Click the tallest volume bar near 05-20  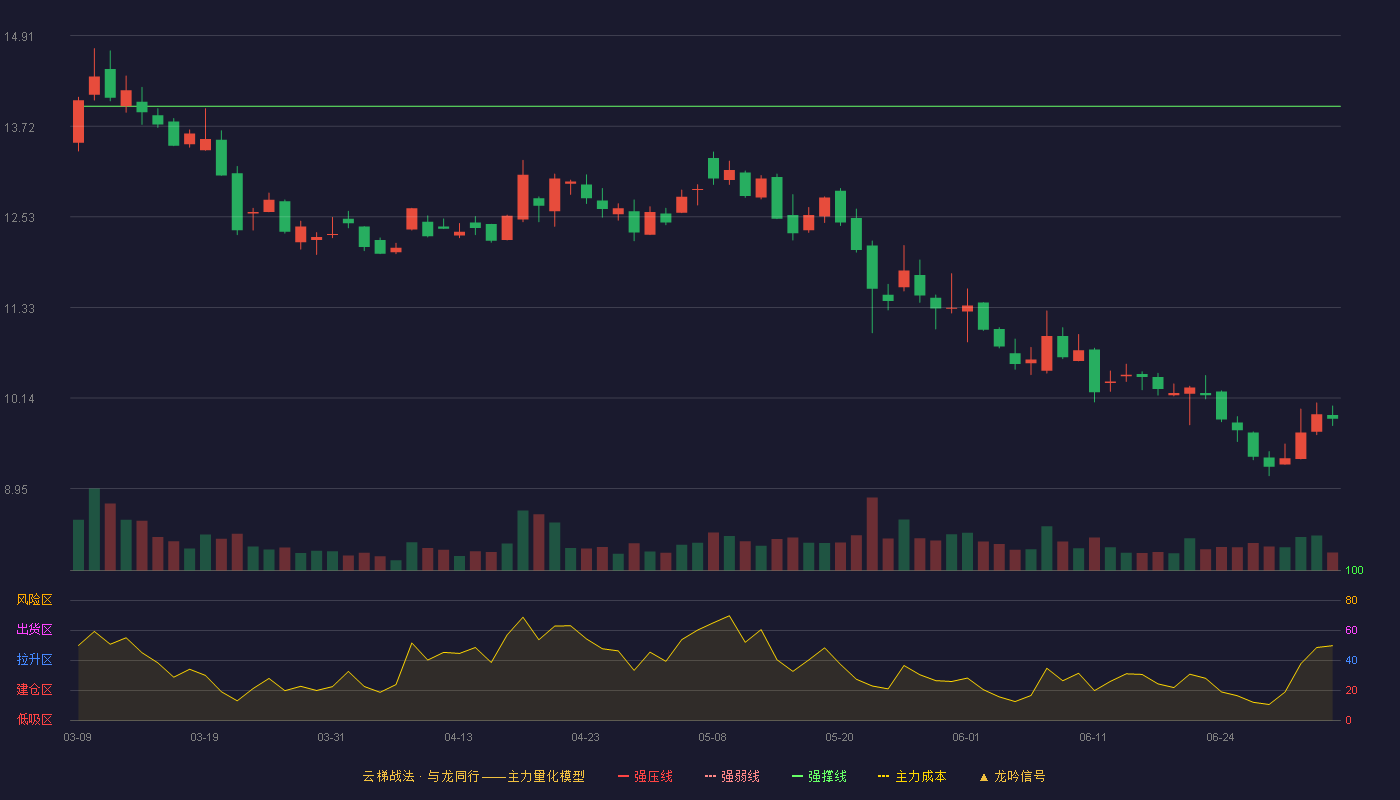[x=872, y=534]
